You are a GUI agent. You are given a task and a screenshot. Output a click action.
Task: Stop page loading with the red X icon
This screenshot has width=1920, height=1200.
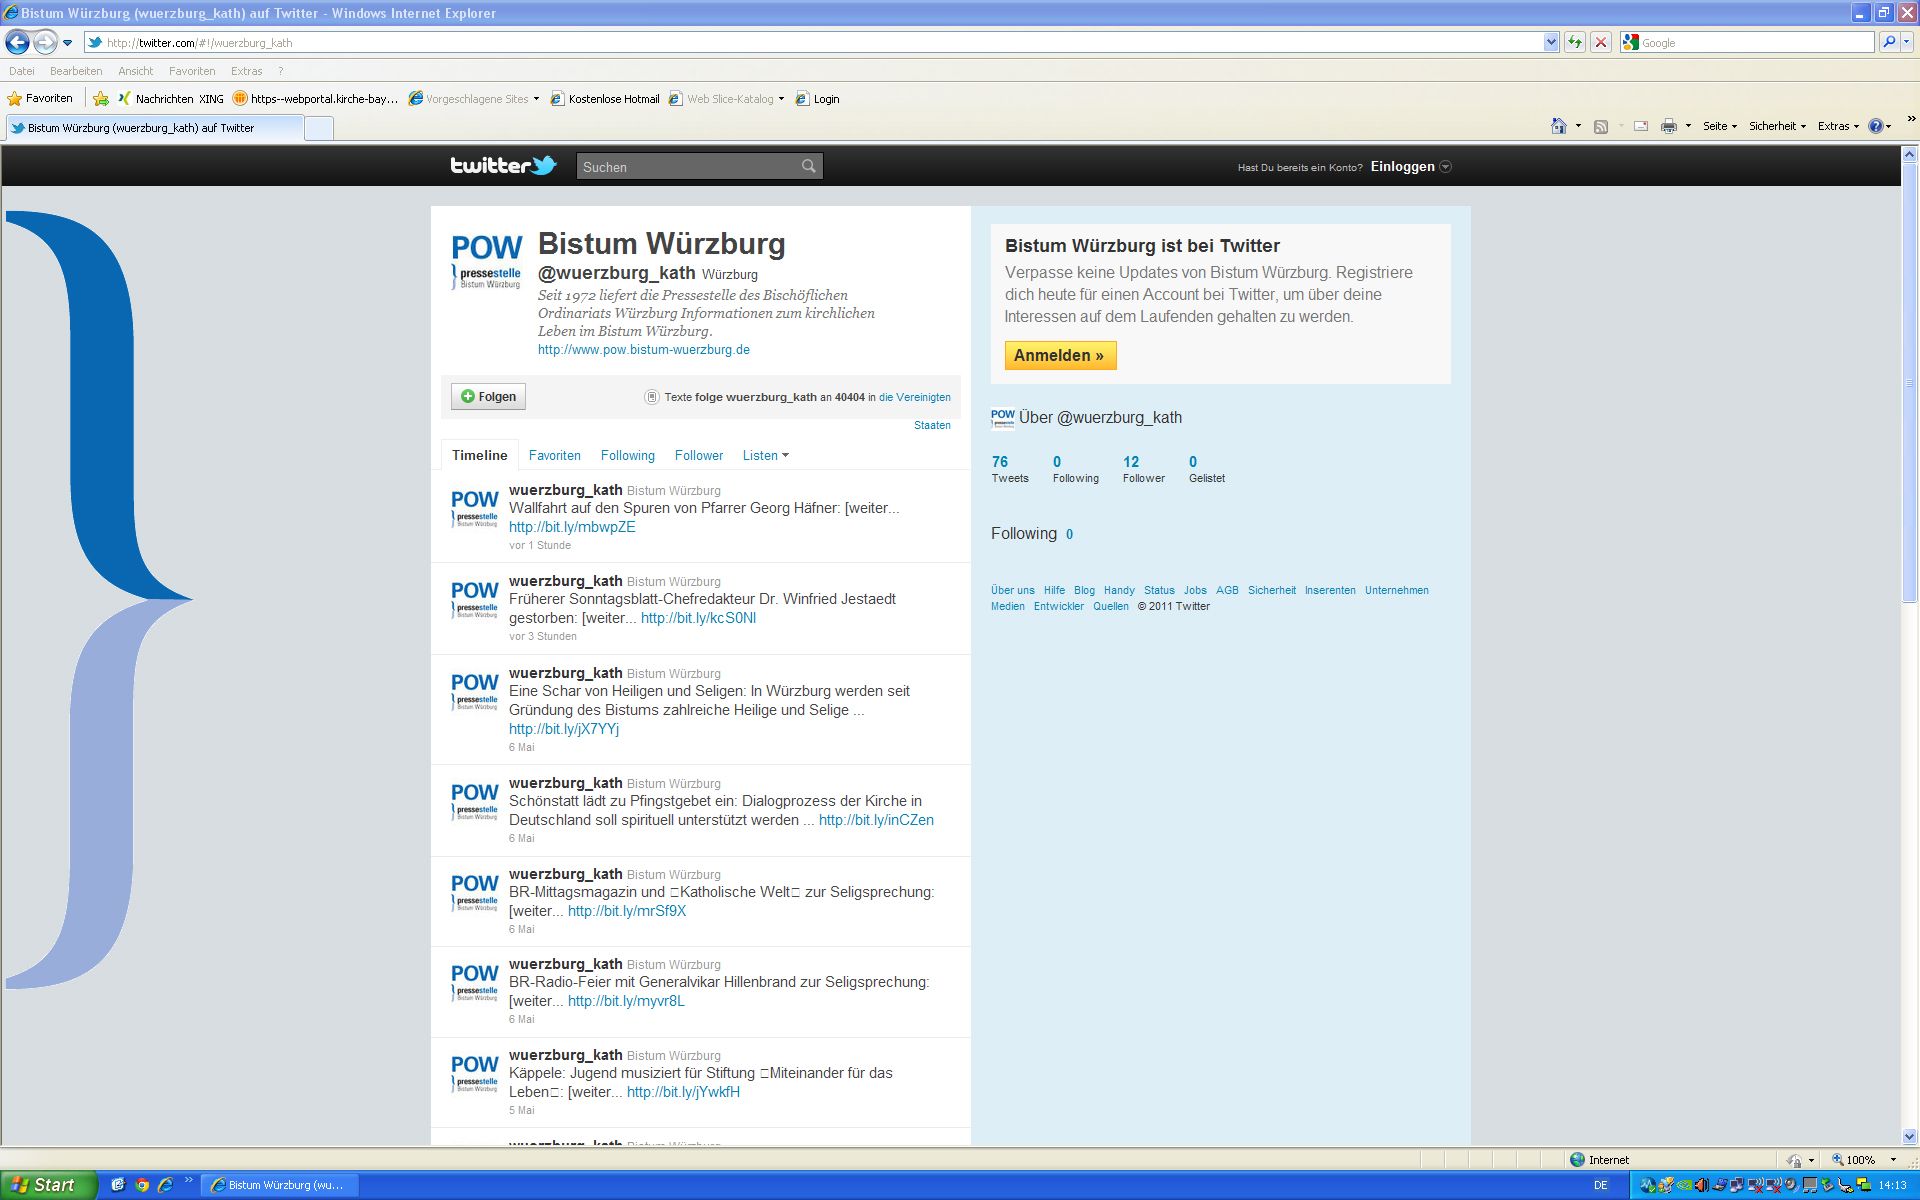pos(1601,42)
